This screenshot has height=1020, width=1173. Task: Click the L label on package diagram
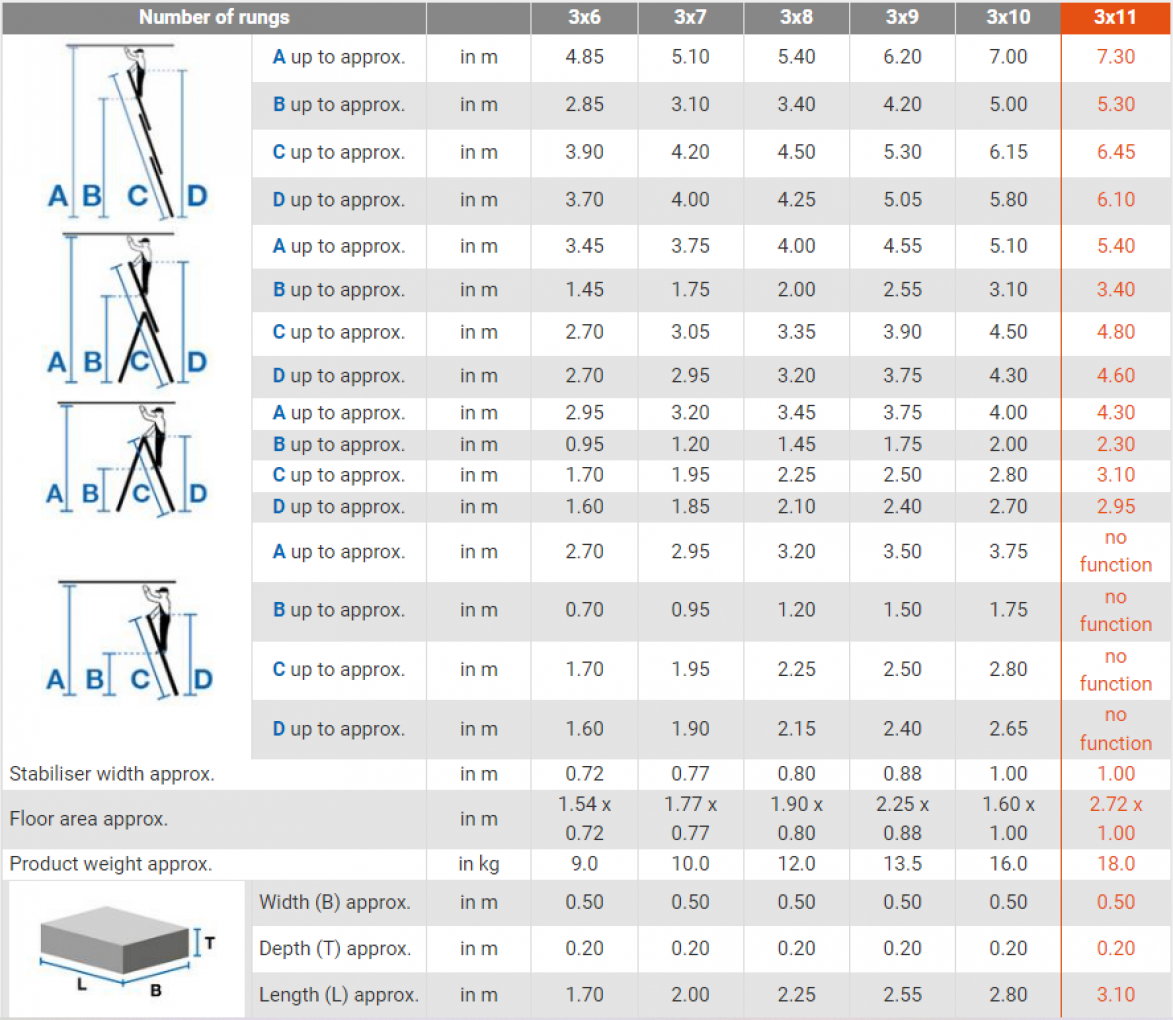click(x=81, y=984)
